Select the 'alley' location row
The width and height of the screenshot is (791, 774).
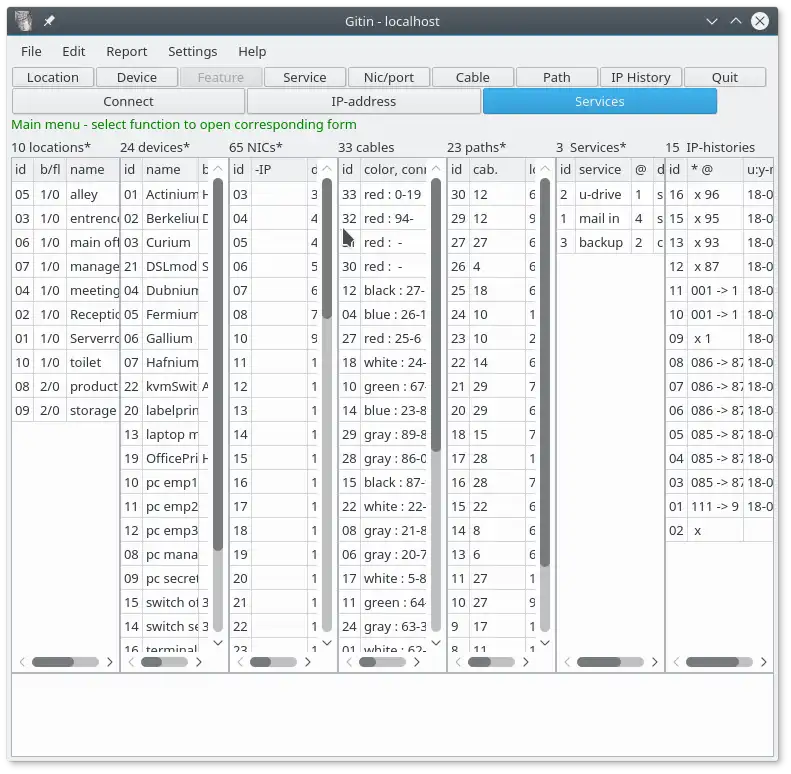pos(66,195)
